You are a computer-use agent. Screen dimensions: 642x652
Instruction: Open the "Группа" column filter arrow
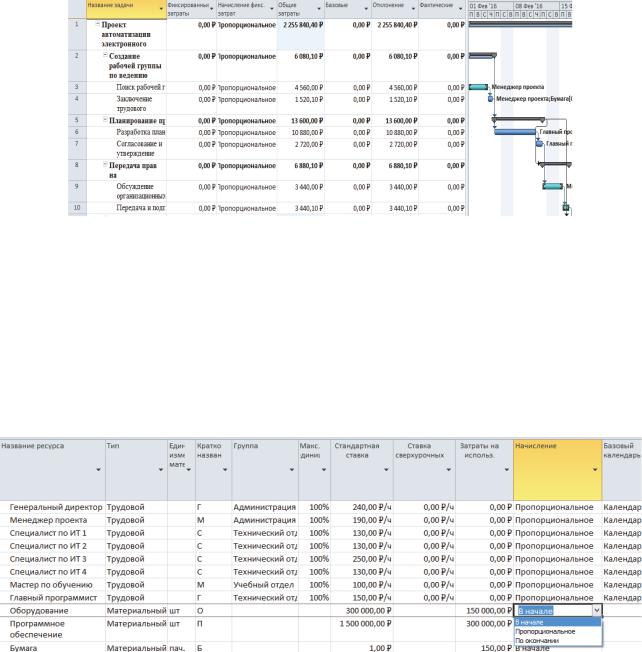[x=292, y=469]
